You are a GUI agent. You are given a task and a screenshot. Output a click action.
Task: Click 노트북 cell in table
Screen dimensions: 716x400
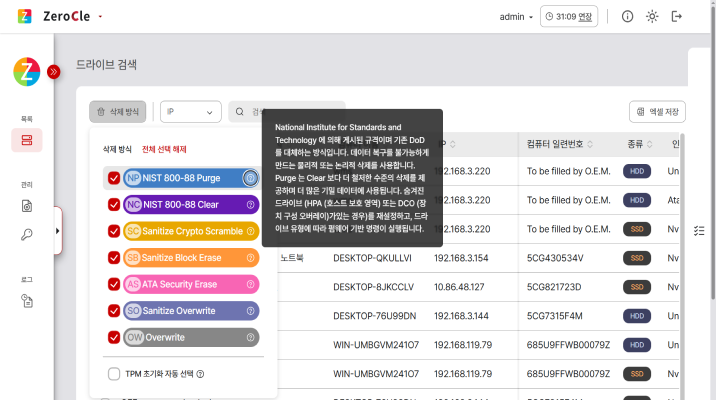pos(292,258)
